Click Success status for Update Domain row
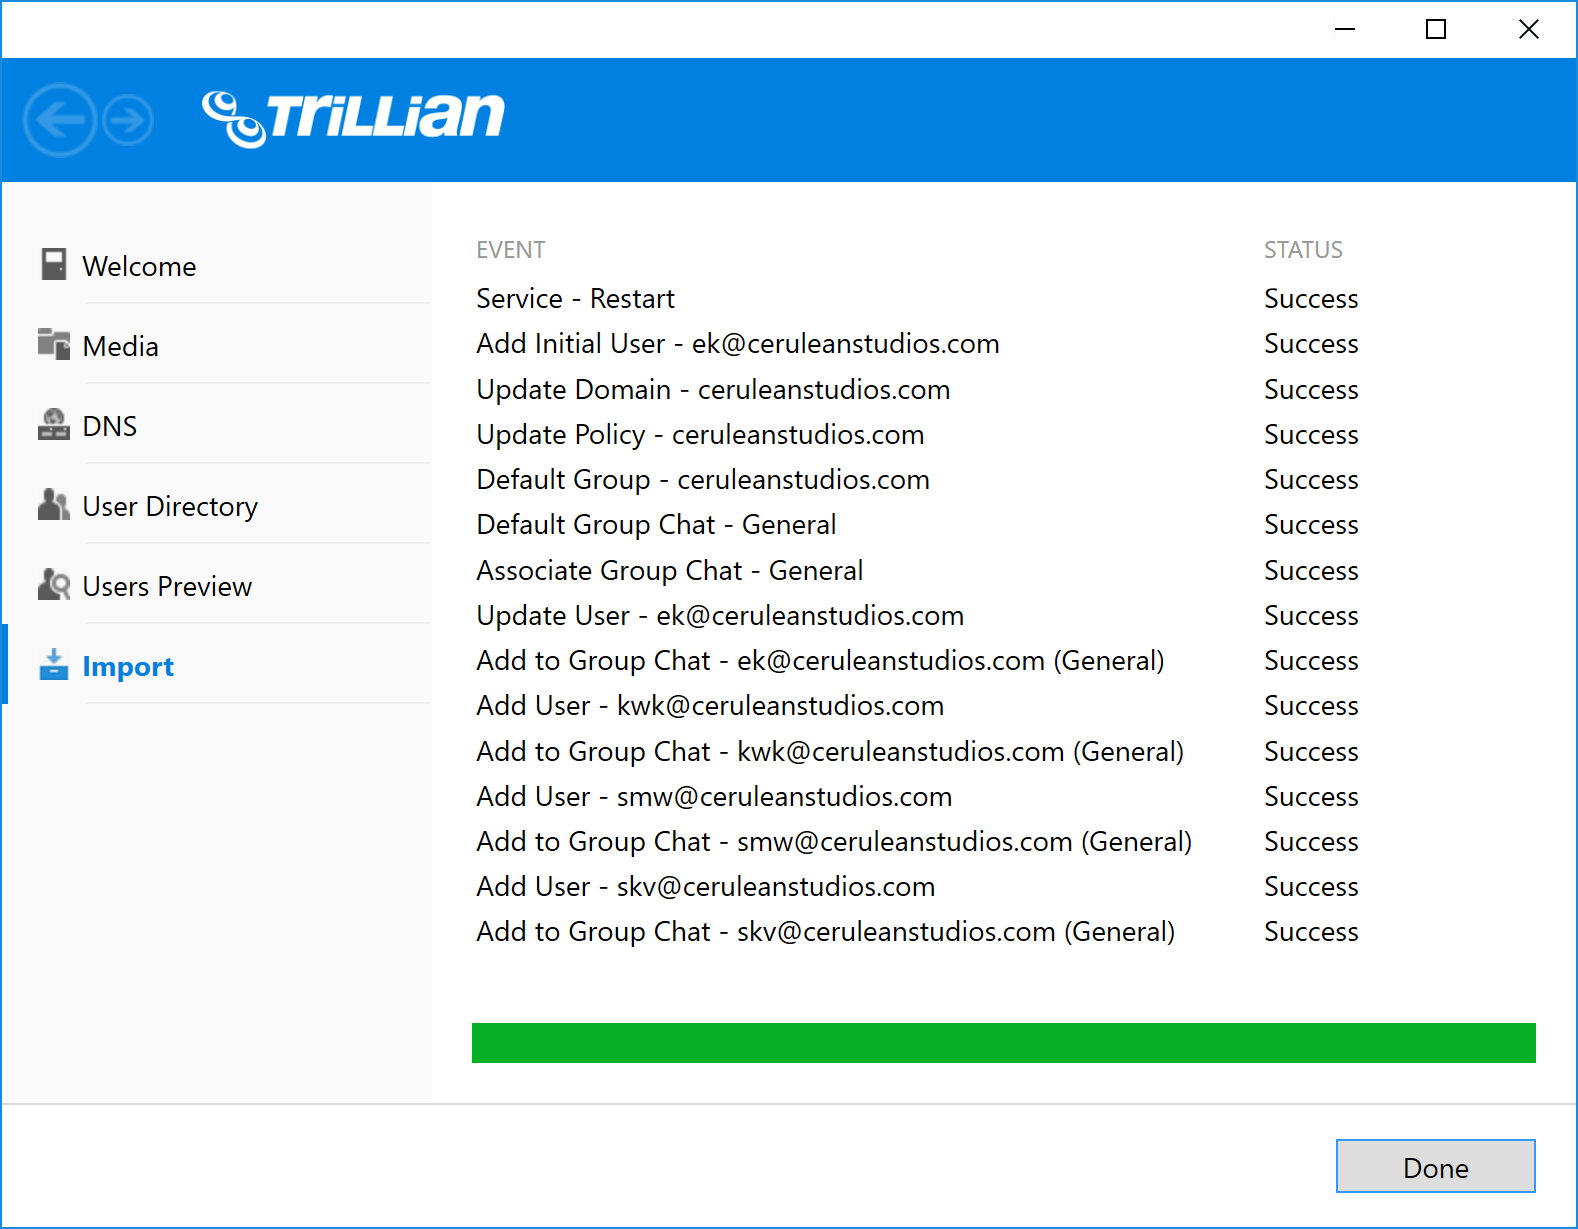1578x1229 pixels. click(x=1311, y=389)
